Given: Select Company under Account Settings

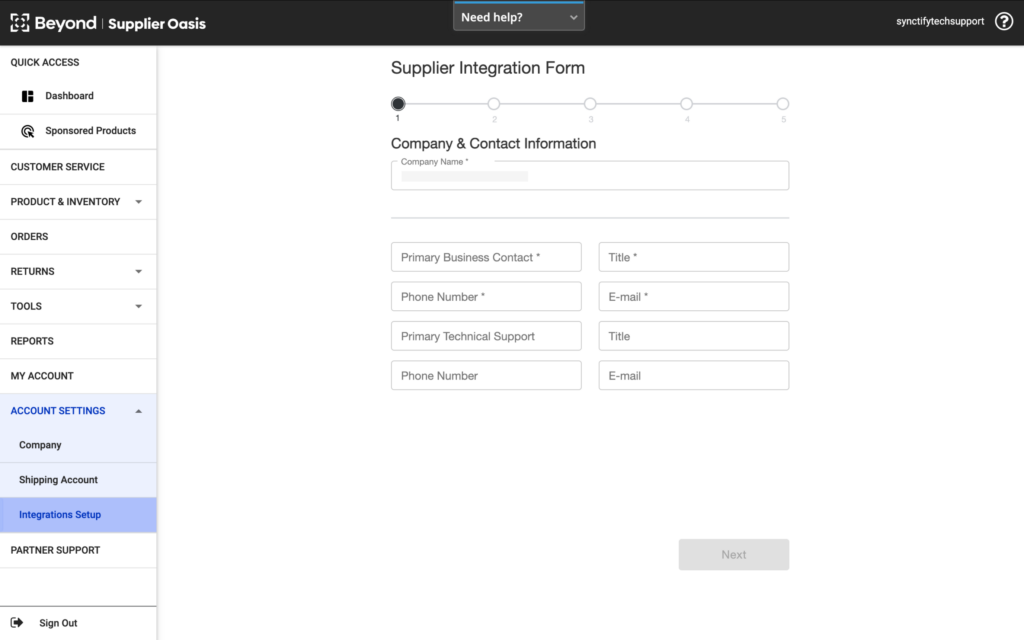Looking at the screenshot, I should [78, 445].
